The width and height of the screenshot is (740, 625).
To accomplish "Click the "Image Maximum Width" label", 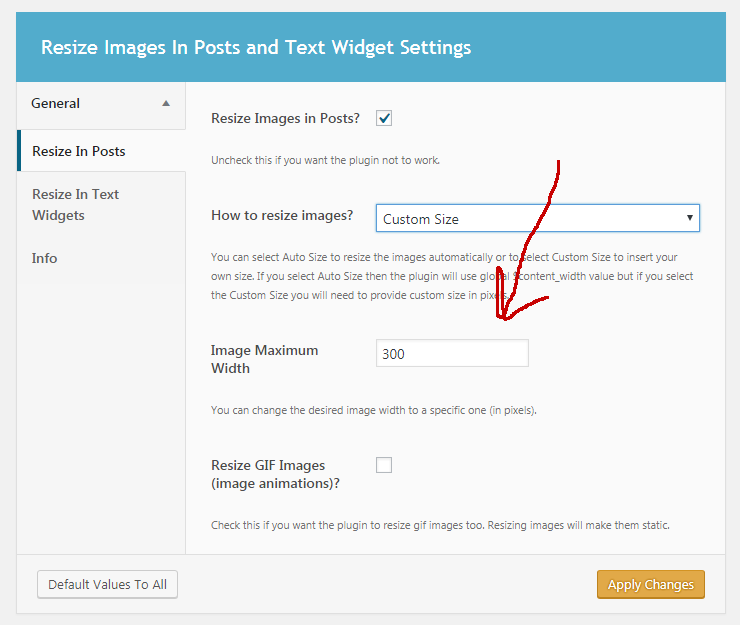I will click(x=264, y=359).
